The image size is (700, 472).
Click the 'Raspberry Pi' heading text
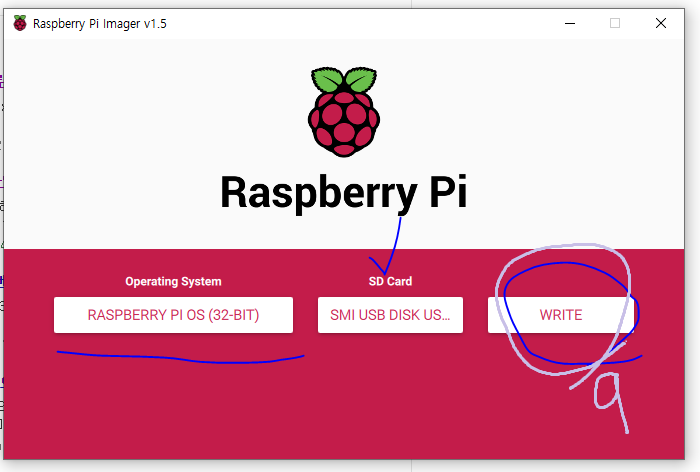pyautogui.click(x=344, y=193)
